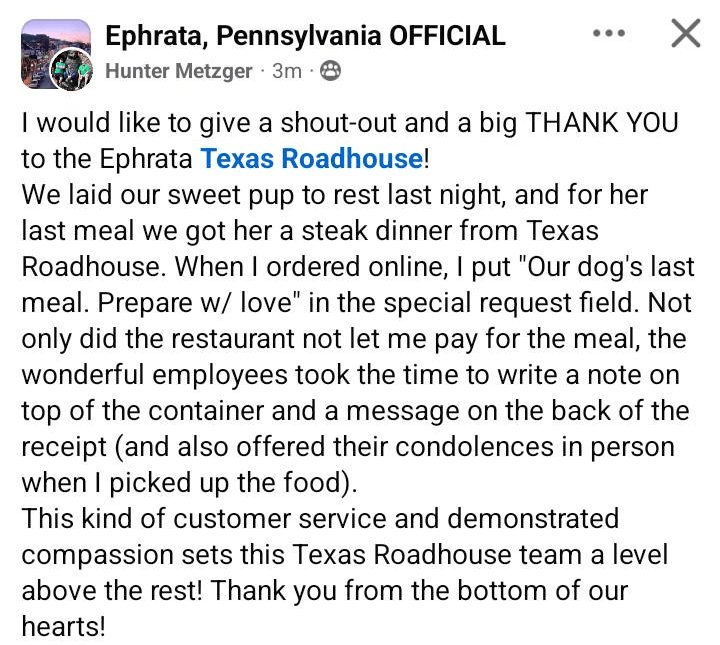Open the three-dot post options menu
This screenshot has width=720, height=645.
pos(608,34)
